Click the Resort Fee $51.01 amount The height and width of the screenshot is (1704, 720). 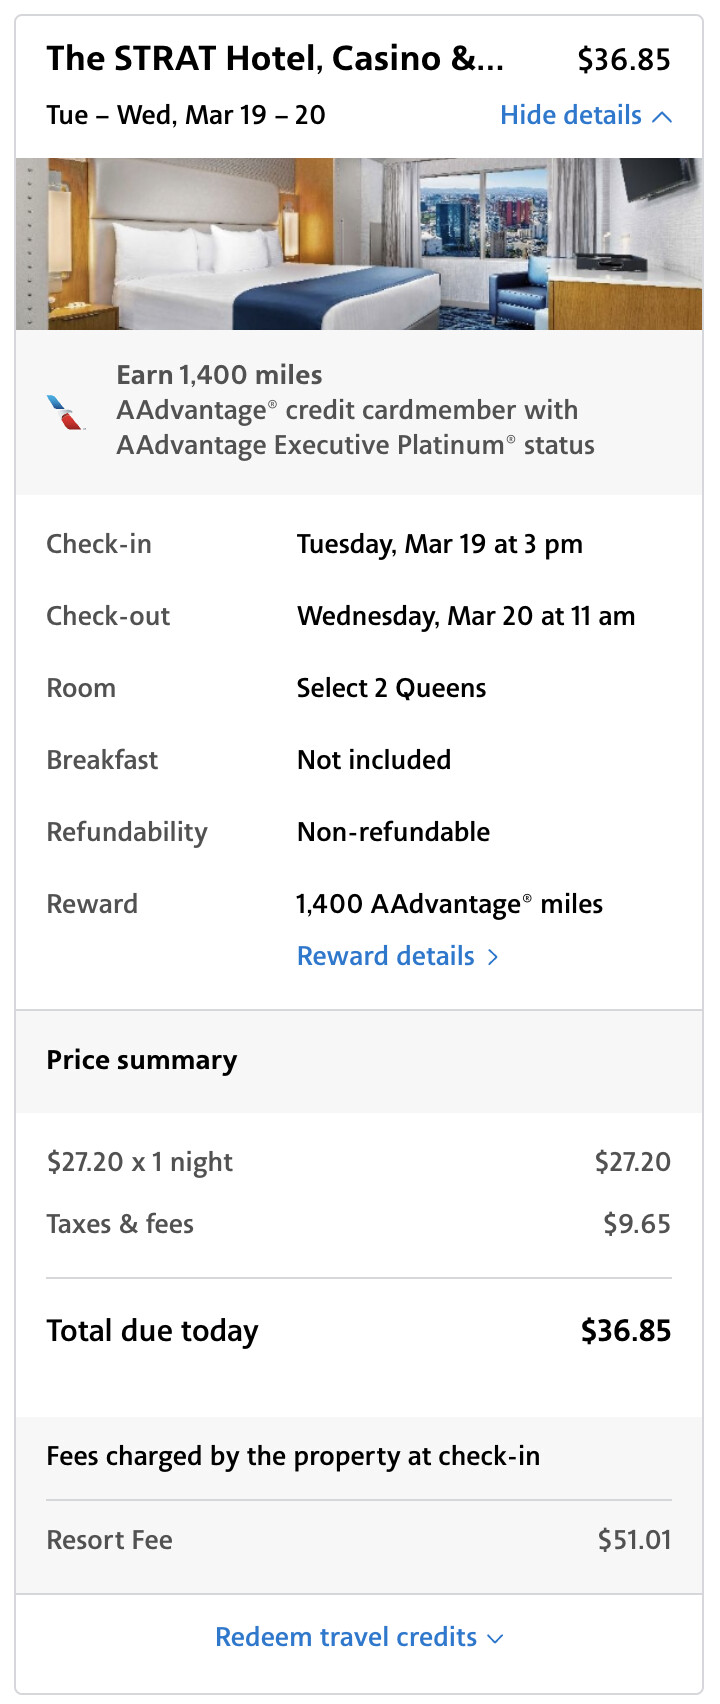pyautogui.click(x=634, y=1540)
